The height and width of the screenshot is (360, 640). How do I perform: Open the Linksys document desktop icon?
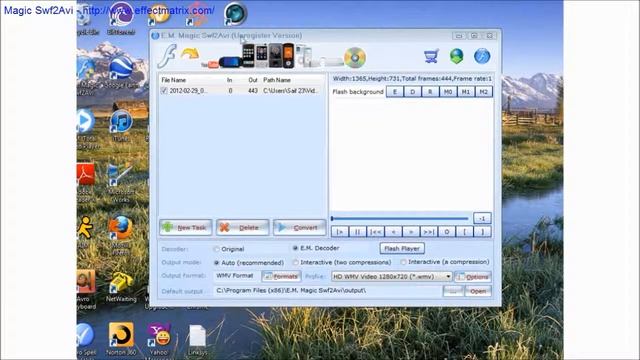coord(198,340)
